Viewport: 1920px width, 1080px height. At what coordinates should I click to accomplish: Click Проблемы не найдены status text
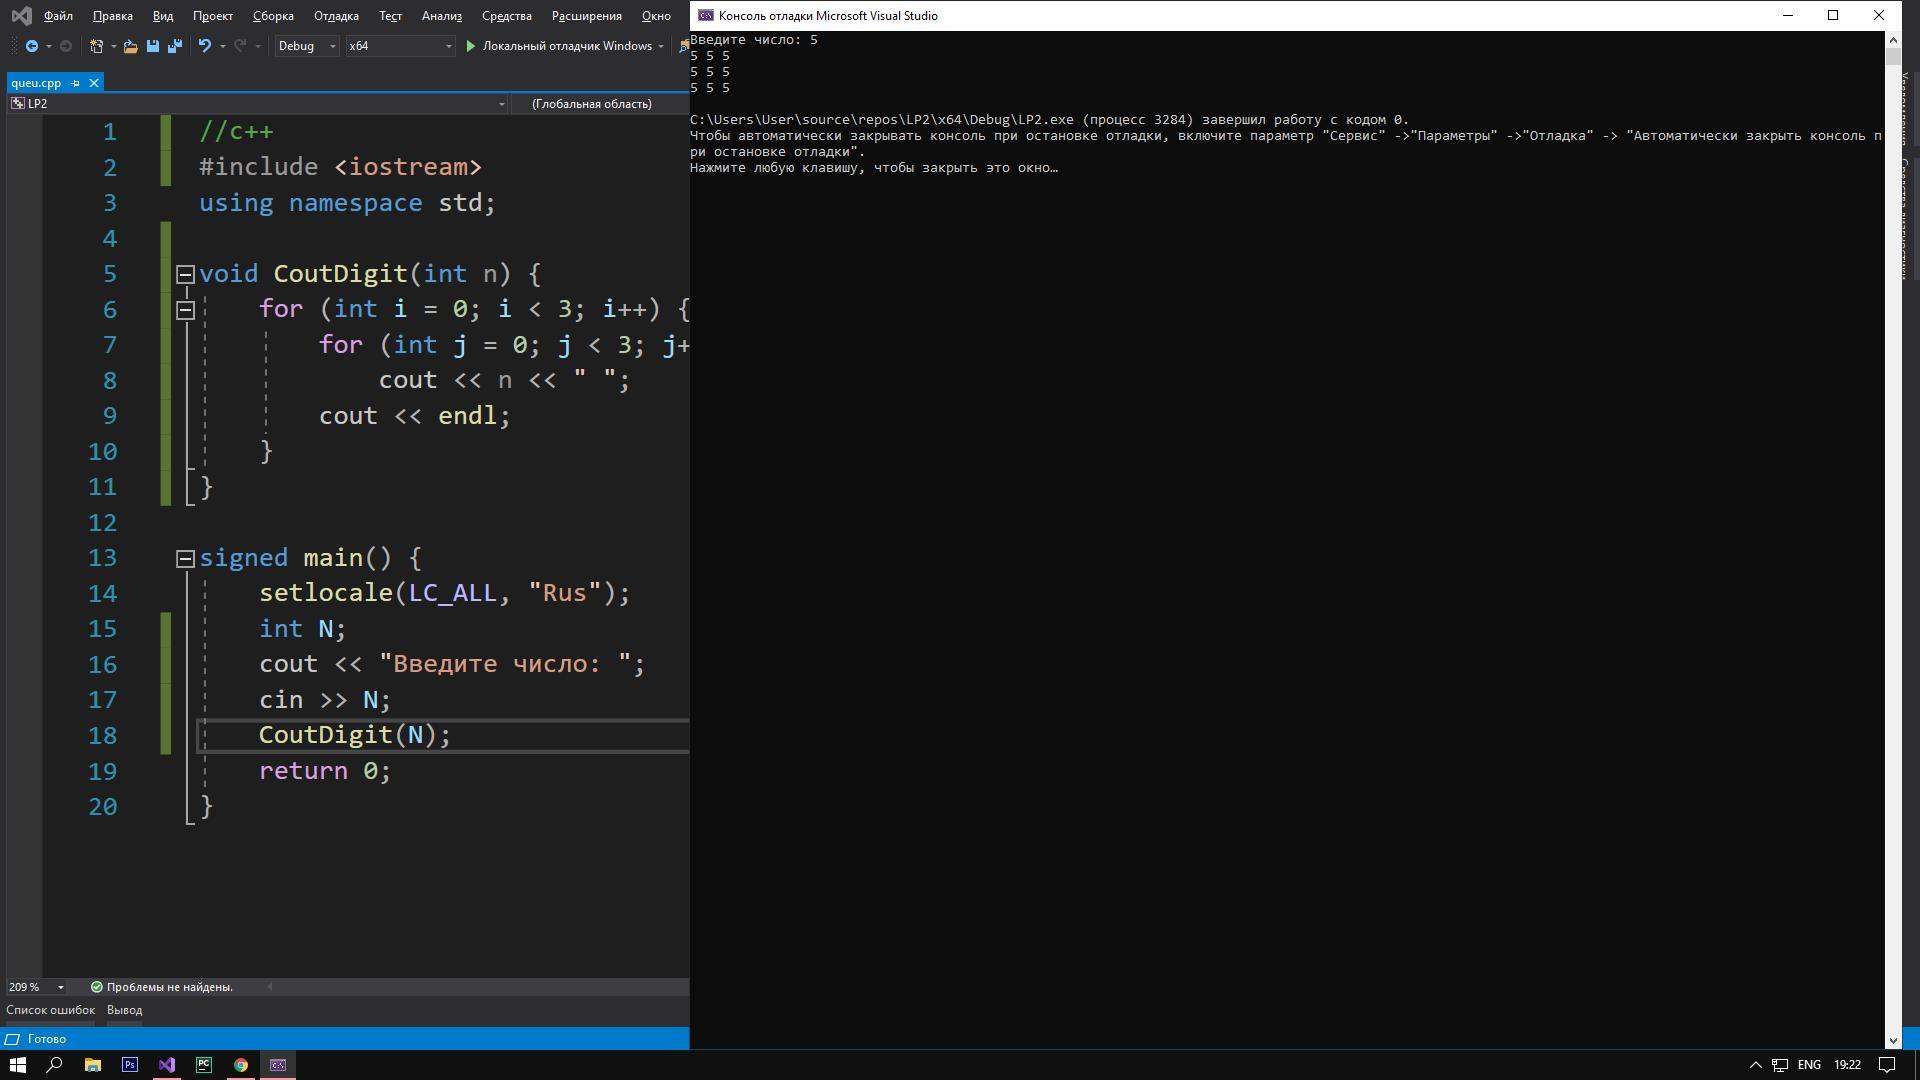[170, 987]
